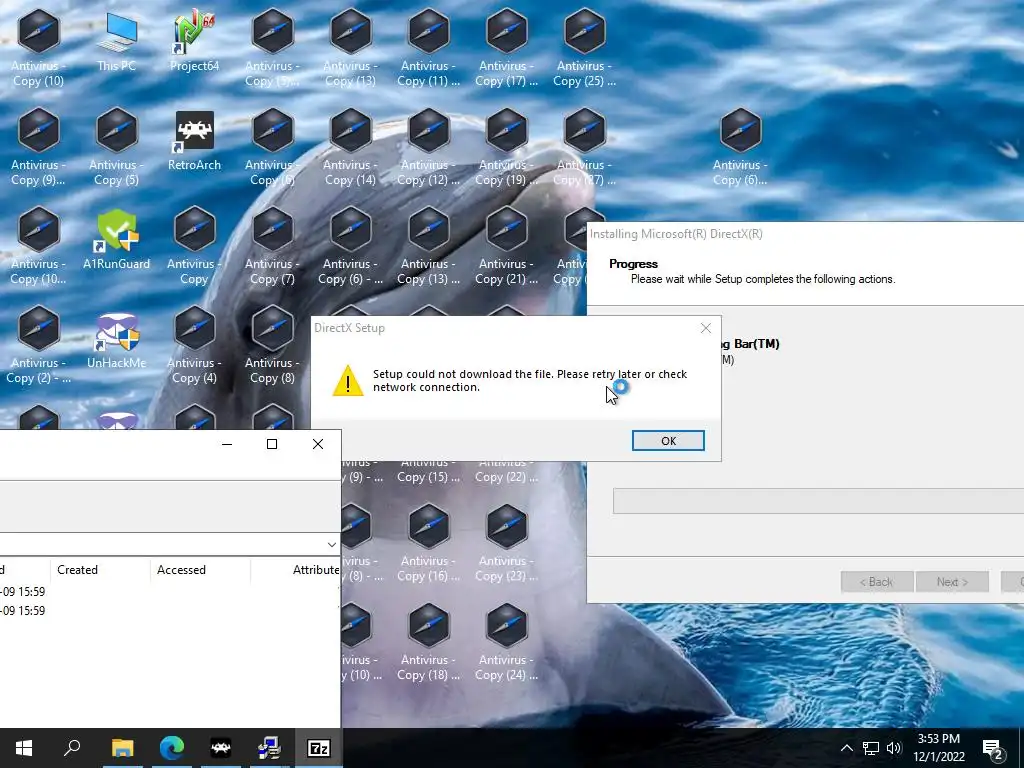Click the Antivirus - Copy (22) icon label
The width and height of the screenshot is (1024, 768).
(x=506, y=473)
